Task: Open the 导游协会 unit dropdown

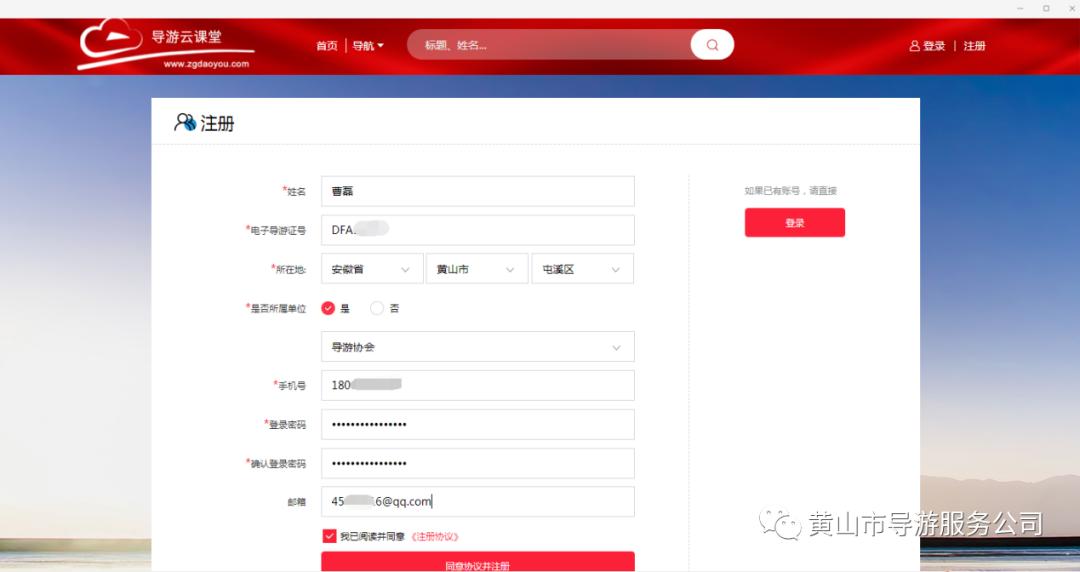Action: tap(477, 347)
